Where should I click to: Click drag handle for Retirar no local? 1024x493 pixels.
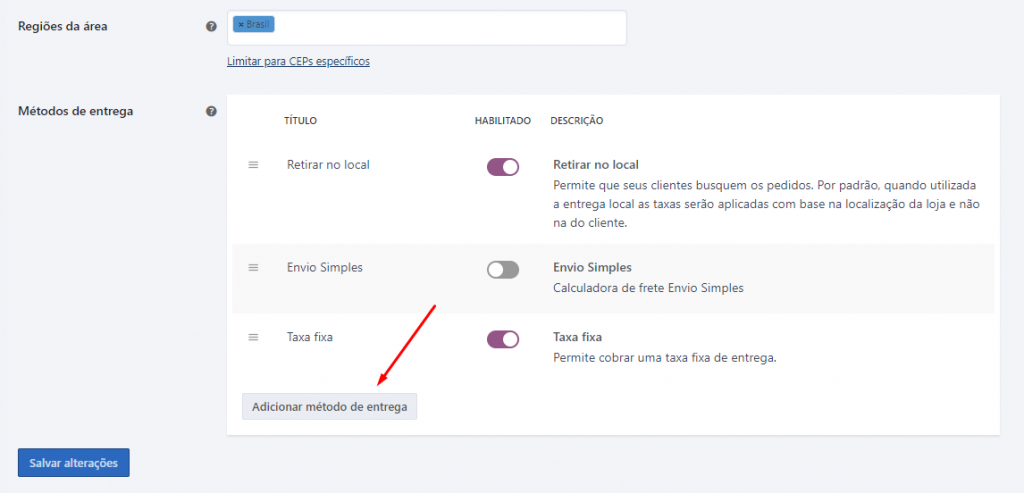click(x=253, y=165)
